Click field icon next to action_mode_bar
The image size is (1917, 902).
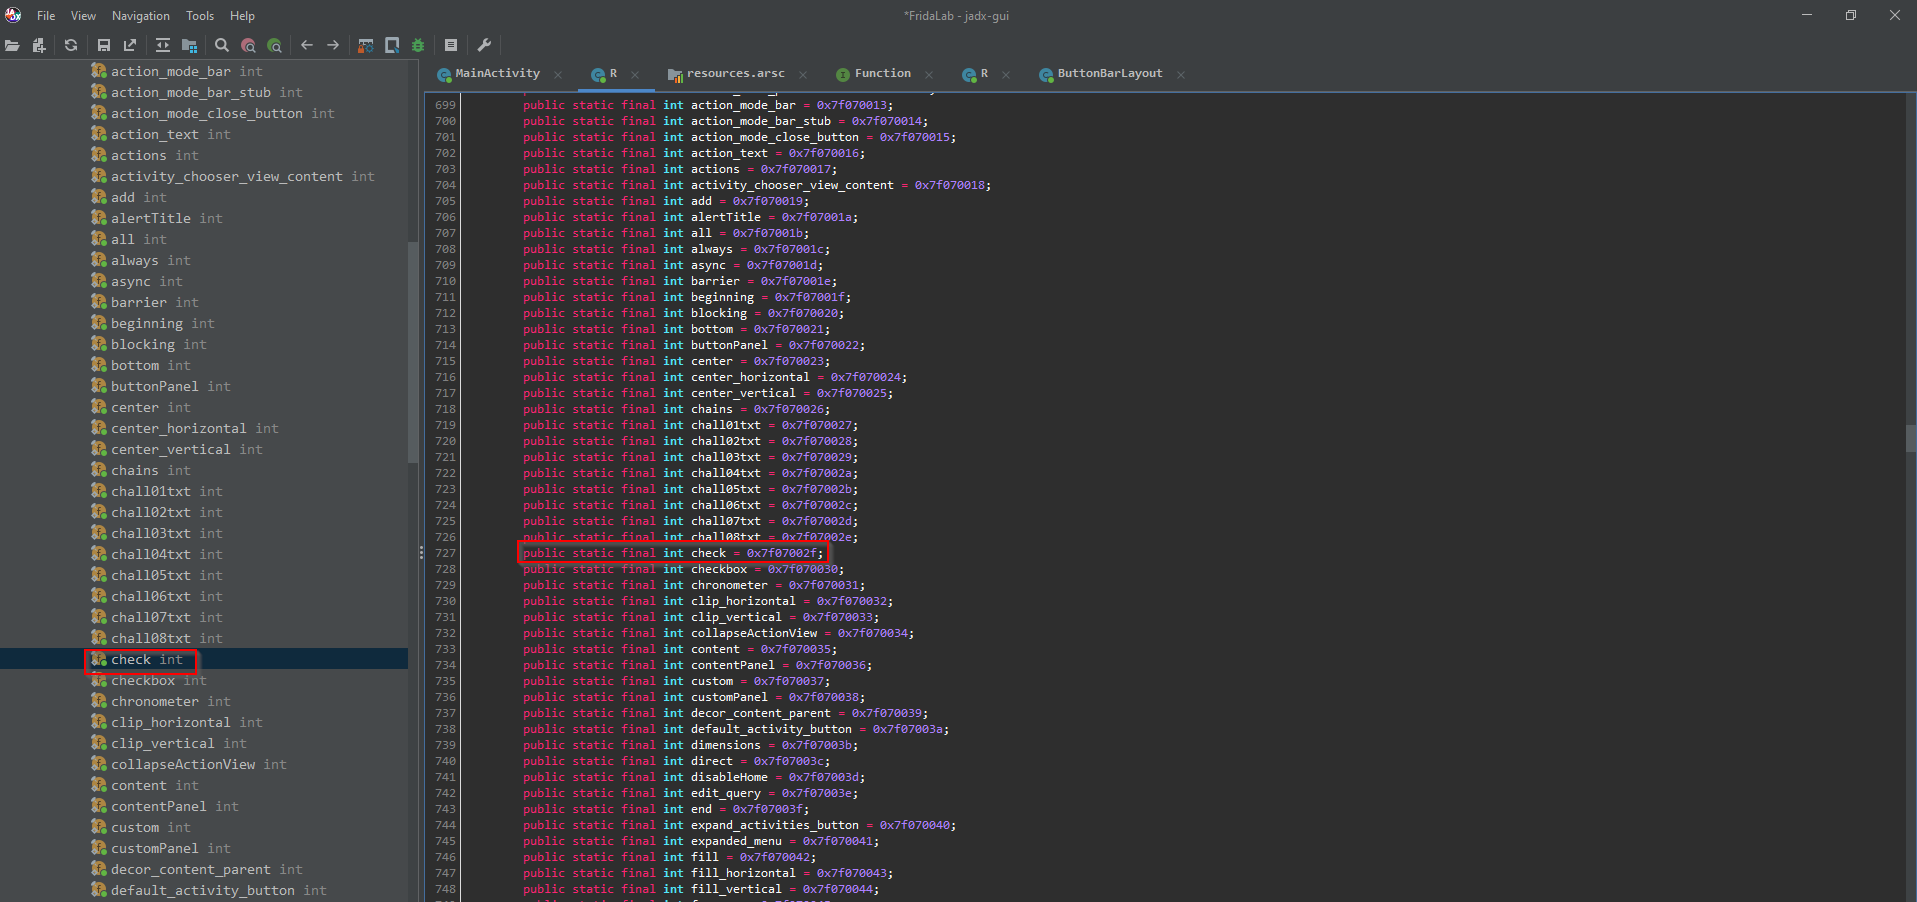[x=99, y=70]
